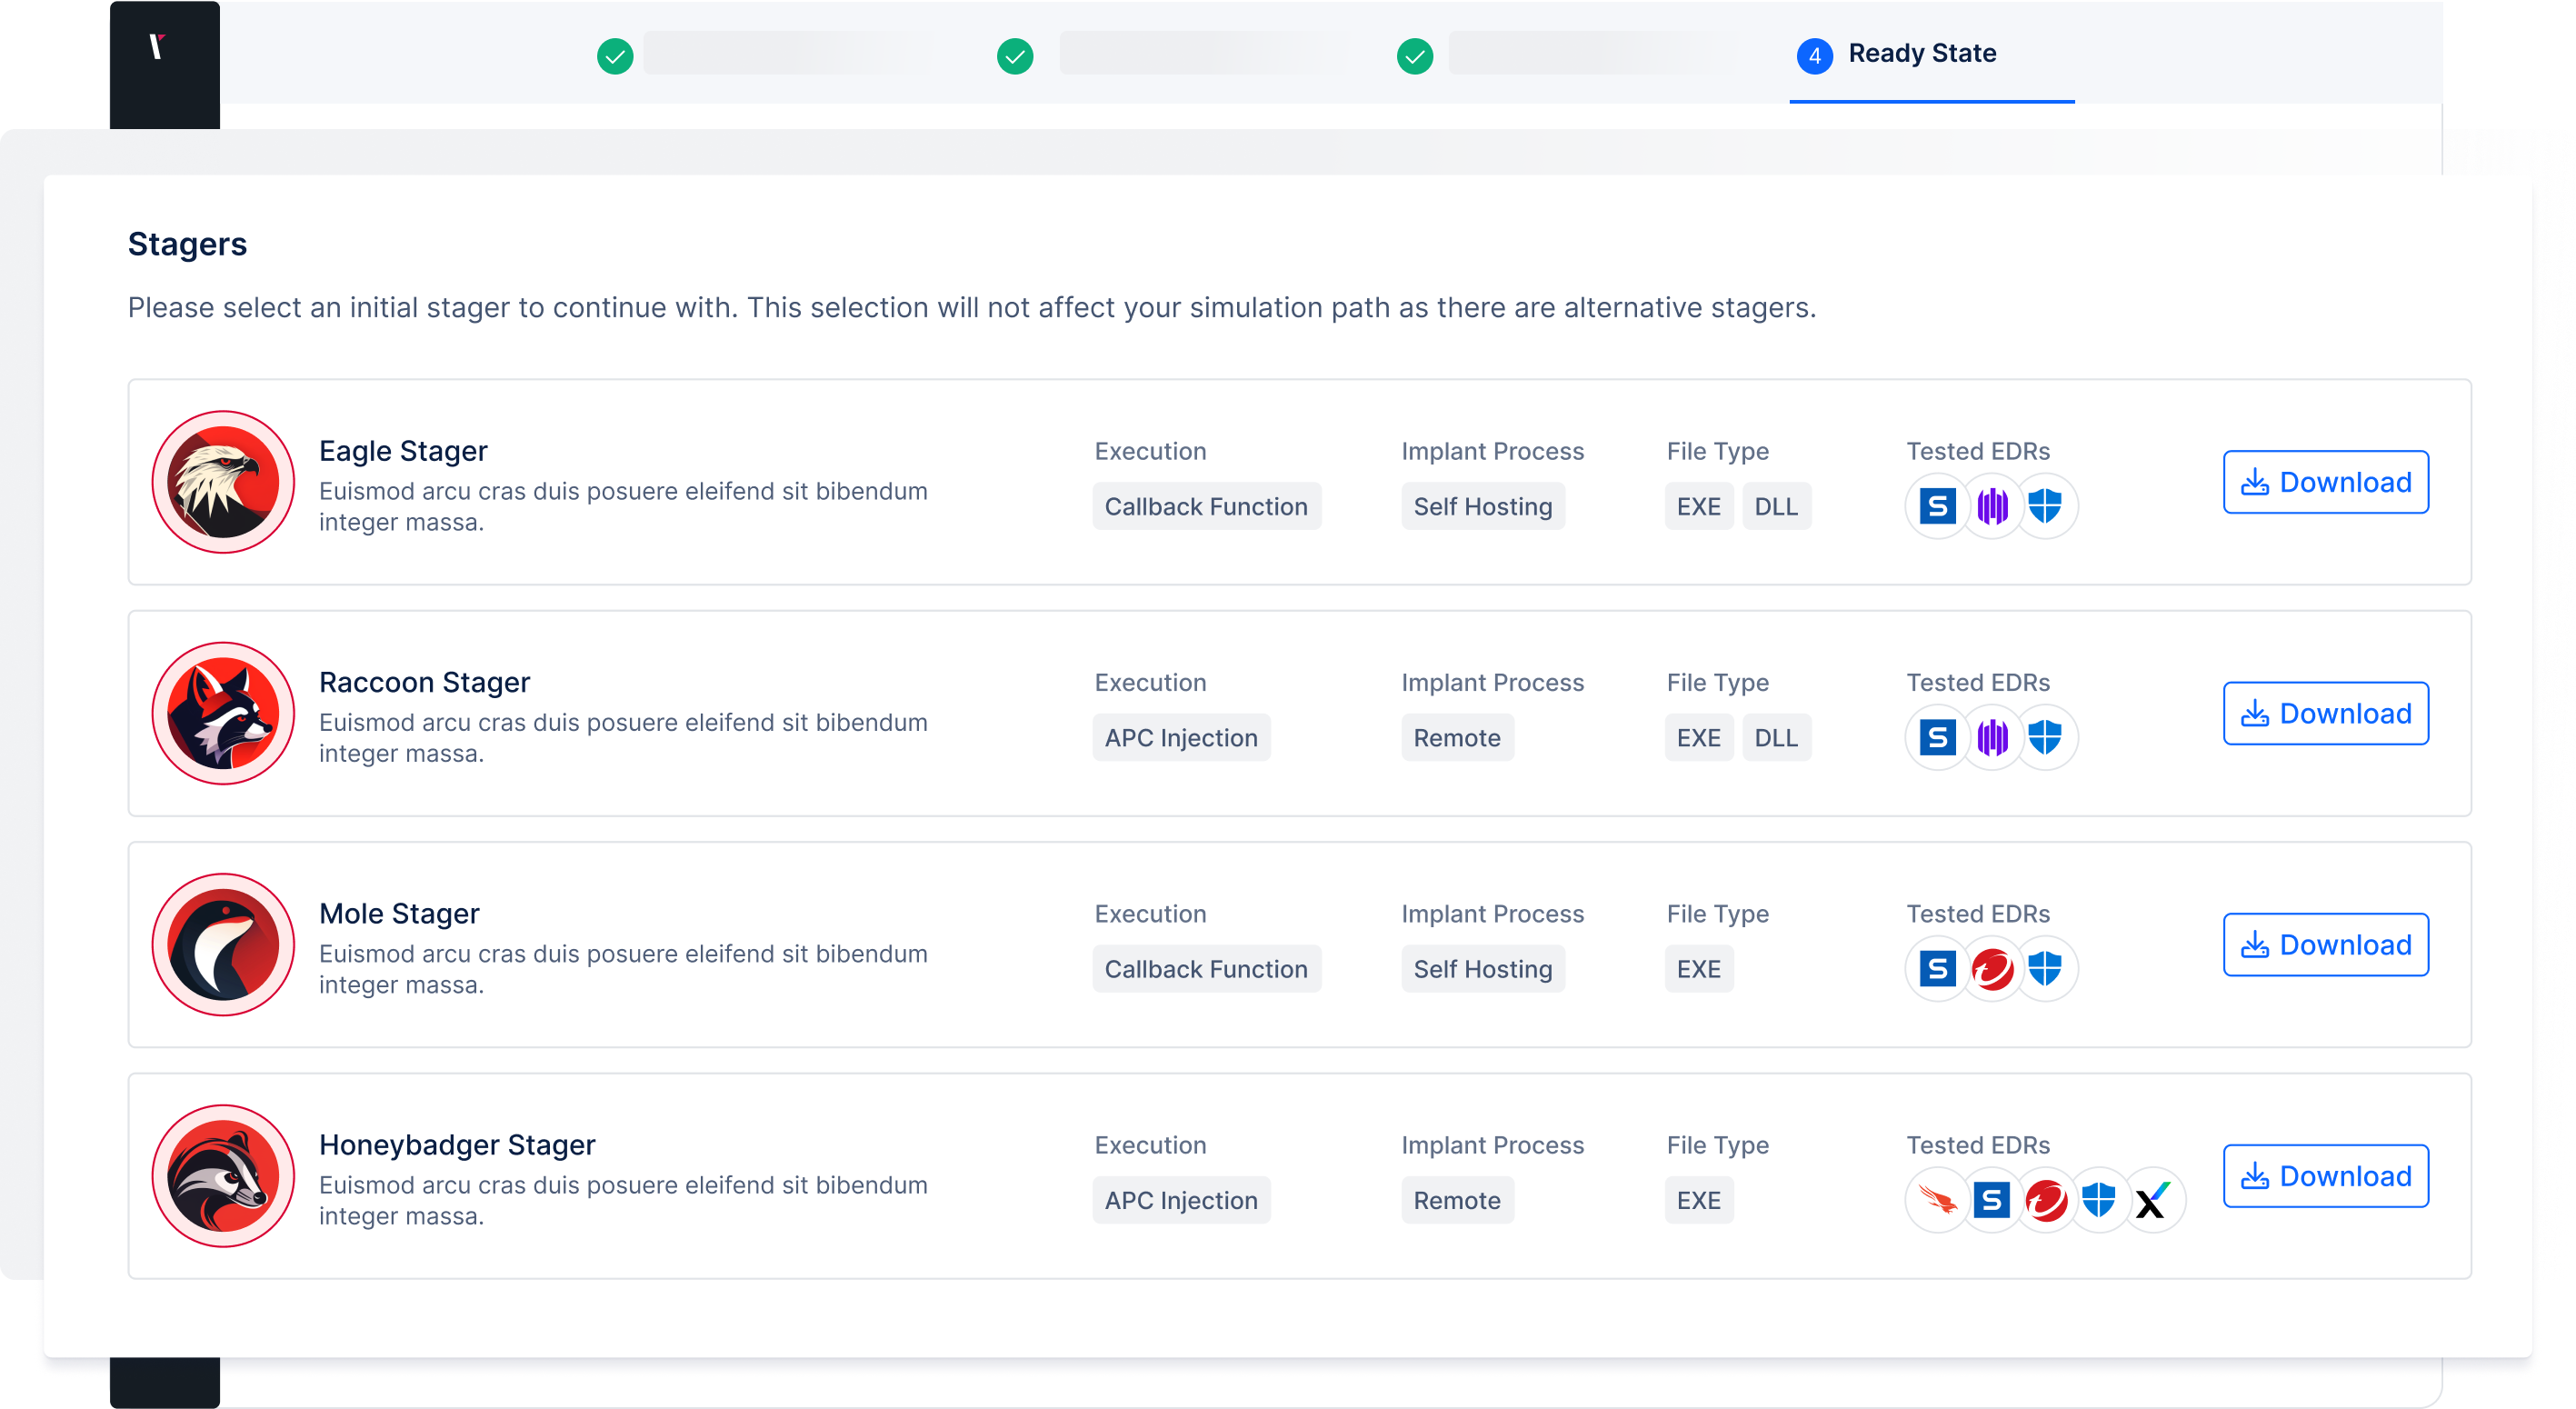
Task: Select the Honeybadger Stager mascot avatar
Action: tap(222, 1176)
